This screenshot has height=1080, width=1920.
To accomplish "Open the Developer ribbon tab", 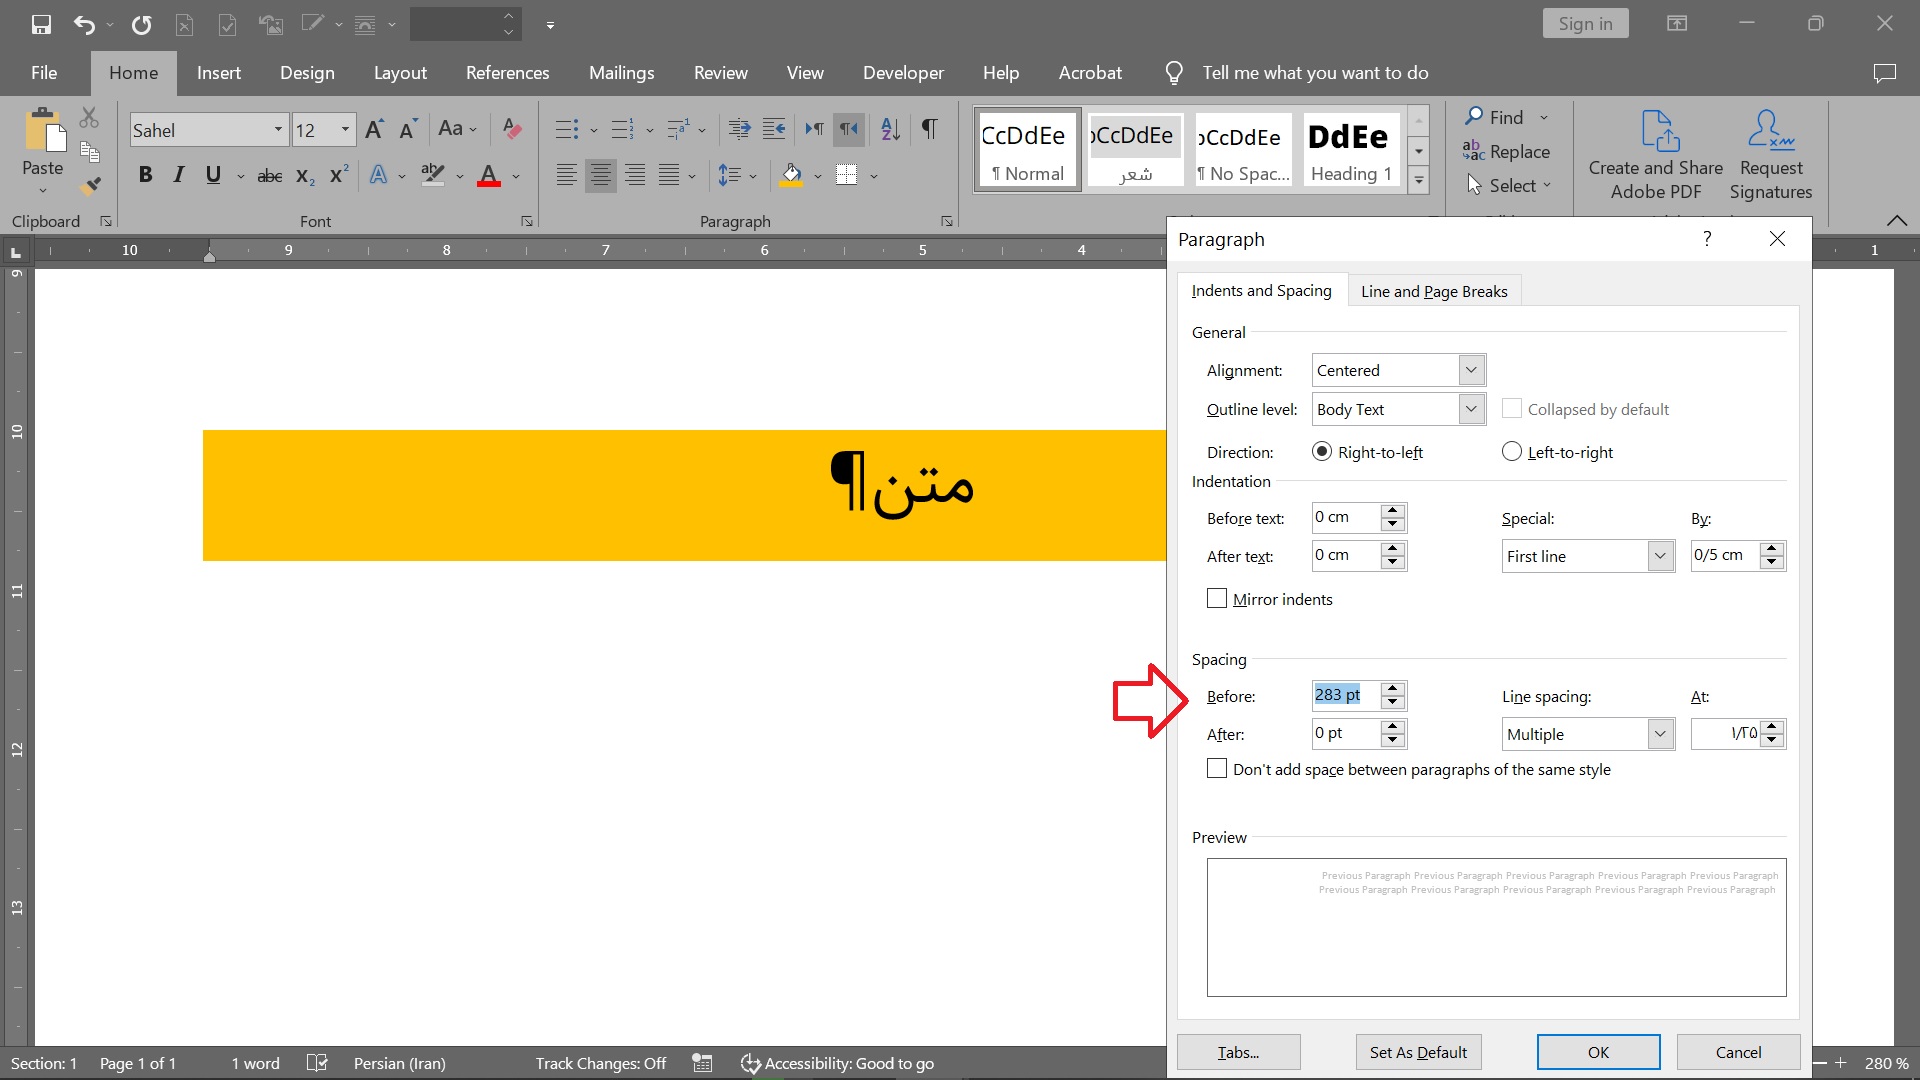I will pyautogui.click(x=903, y=73).
